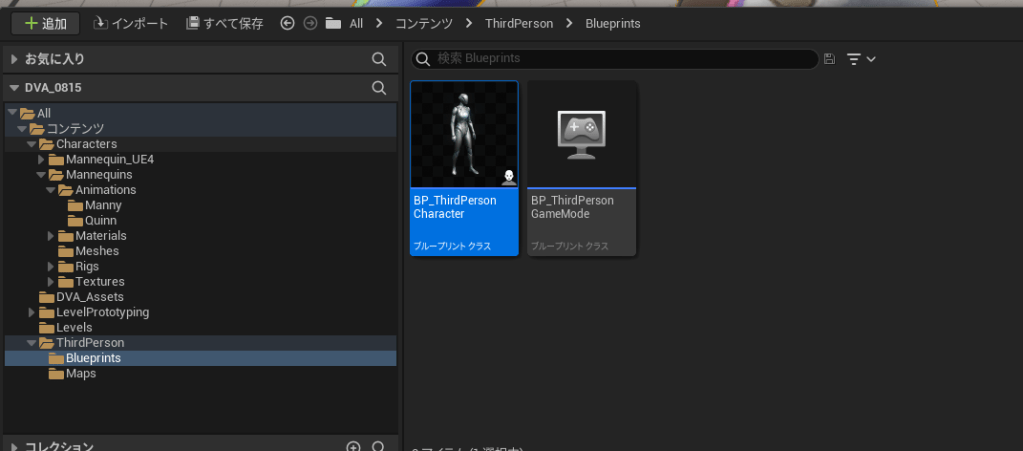The width and height of the screenshot is (1023, 451).
Task: Expand the お気に入り (Favorites) section
Action: (x=14, y=60)
